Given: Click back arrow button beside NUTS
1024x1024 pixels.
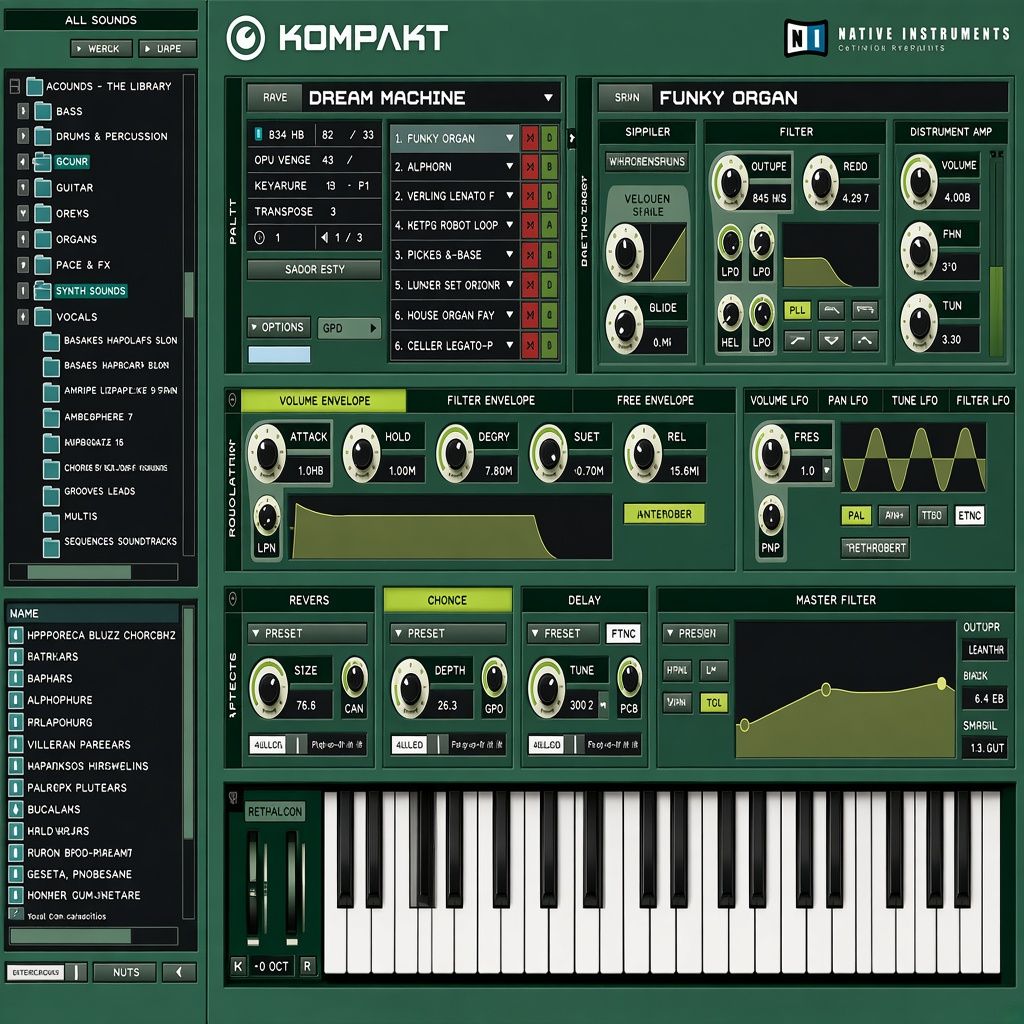Looking at the screenshot, I should tap(179, 972).
